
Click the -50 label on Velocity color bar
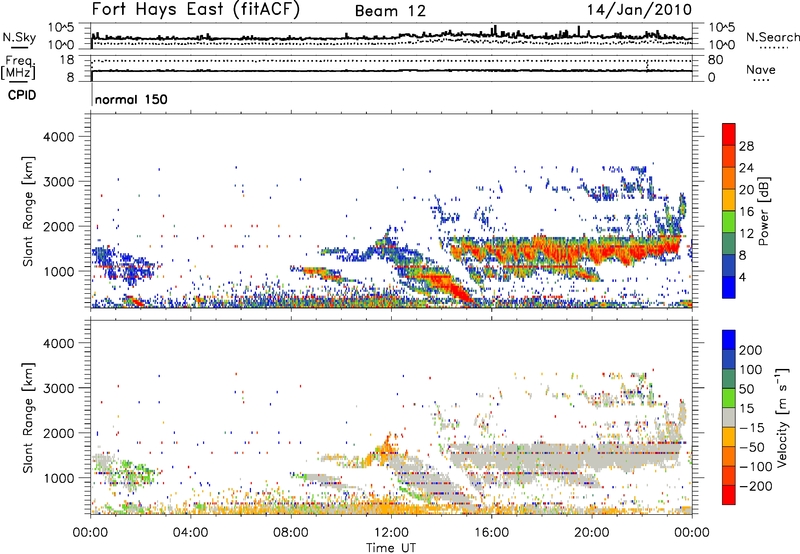(x=751, y=447)
